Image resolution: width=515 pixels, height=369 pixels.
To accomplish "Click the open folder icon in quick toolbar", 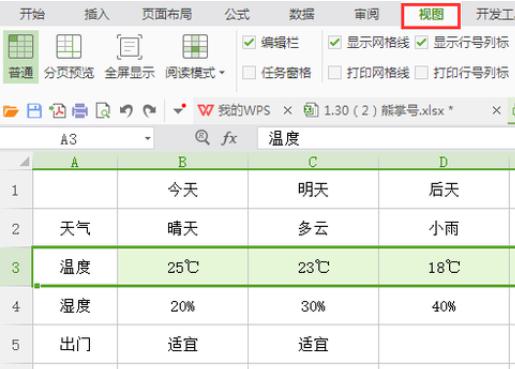I will [x=11, y=111].
